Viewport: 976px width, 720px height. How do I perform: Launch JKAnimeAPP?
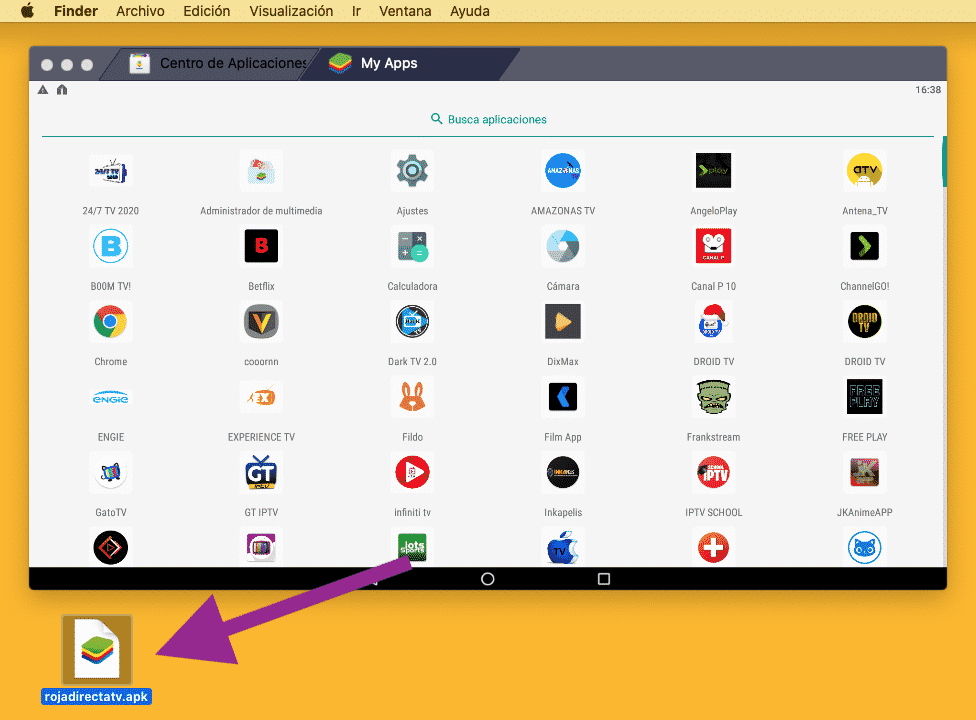pyautogui.click(x=864, y=472)
